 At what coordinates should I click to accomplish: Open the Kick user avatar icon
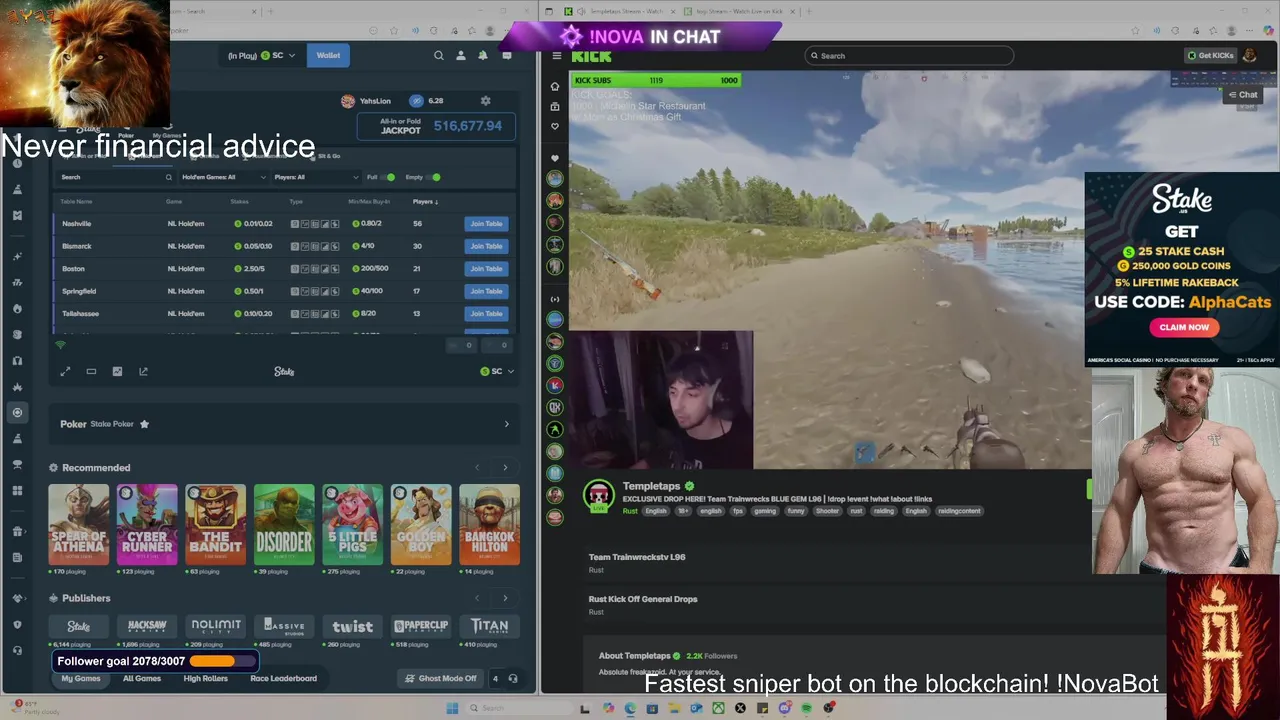(1249, 56)
